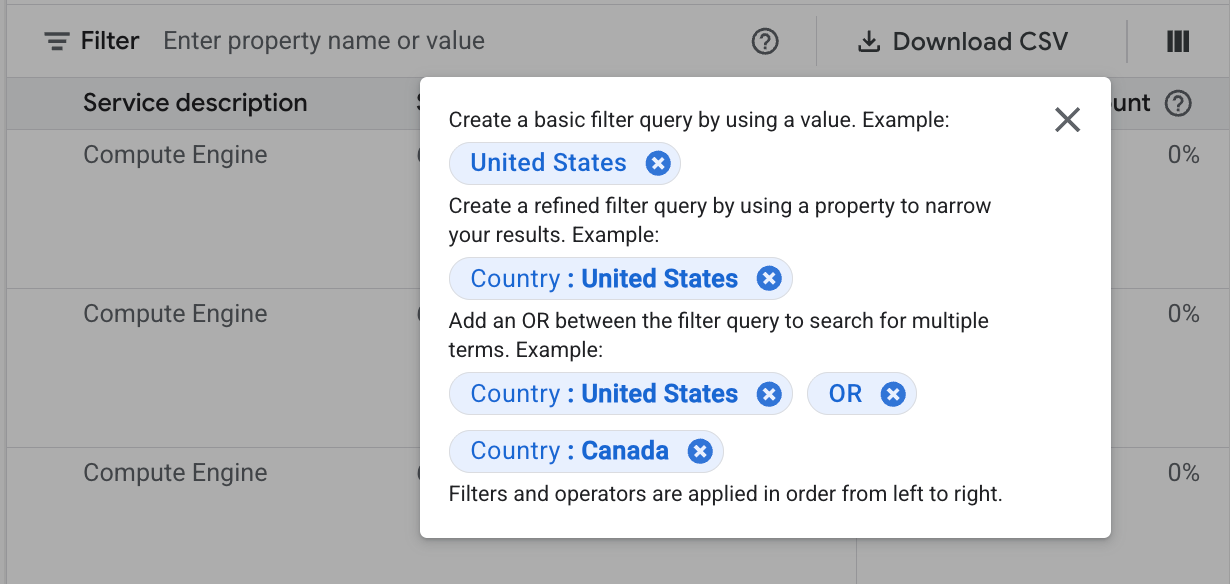Viewport: 1230px width, 584px height.
Task: Delete the Country : Canada chip
Action: [699, 451]
